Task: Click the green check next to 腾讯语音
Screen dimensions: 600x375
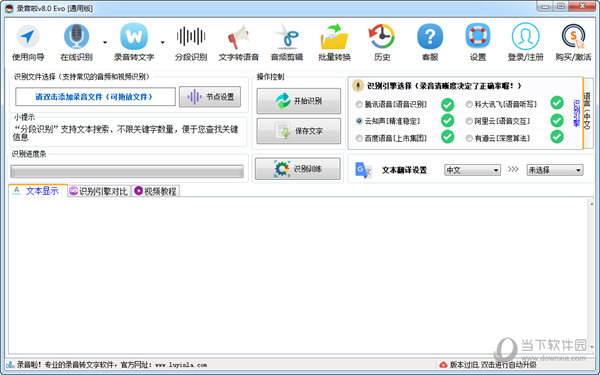Action: (x=447, y=104)
